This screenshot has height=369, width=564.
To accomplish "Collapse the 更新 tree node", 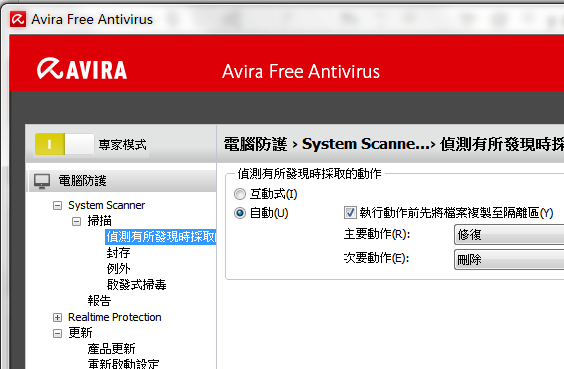I will point(57,333).
